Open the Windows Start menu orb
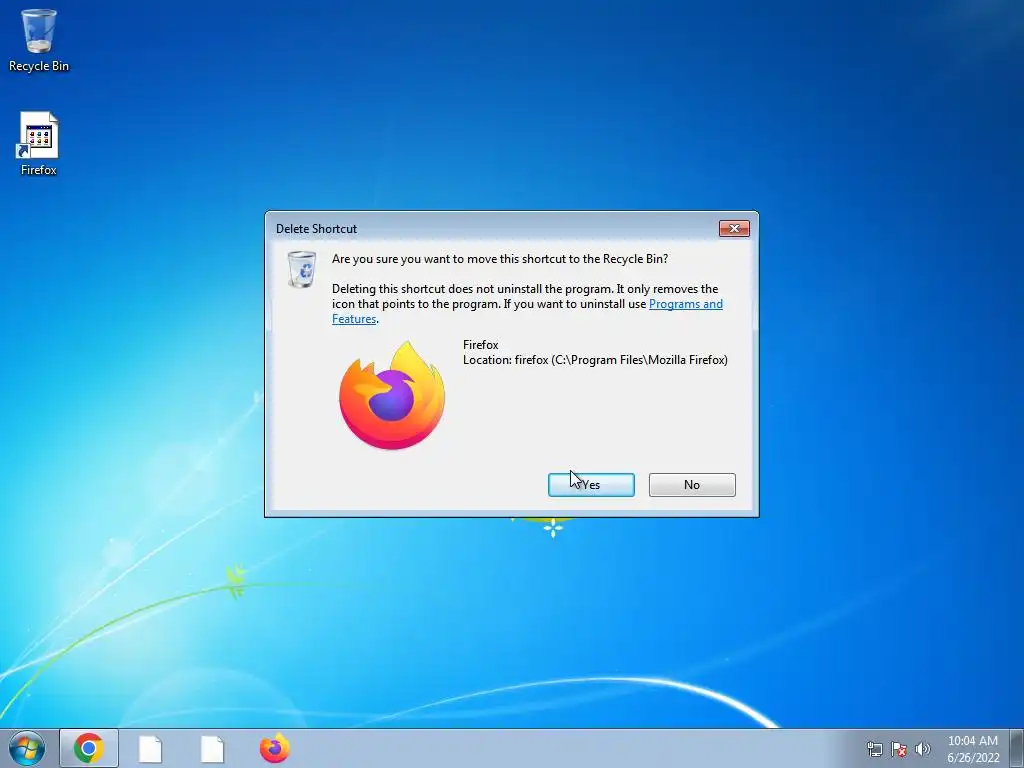Viewport: 1024px width, 768px height. click(27, 748)
